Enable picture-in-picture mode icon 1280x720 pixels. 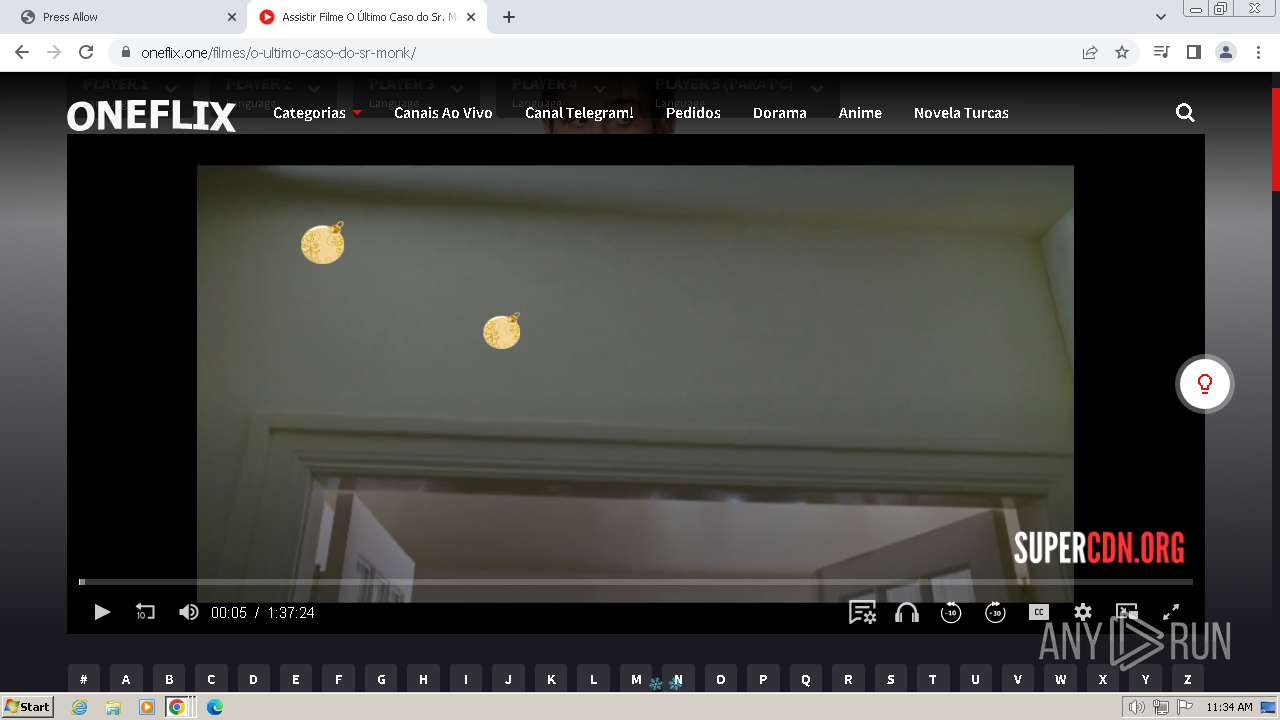tap(1127, 612)
